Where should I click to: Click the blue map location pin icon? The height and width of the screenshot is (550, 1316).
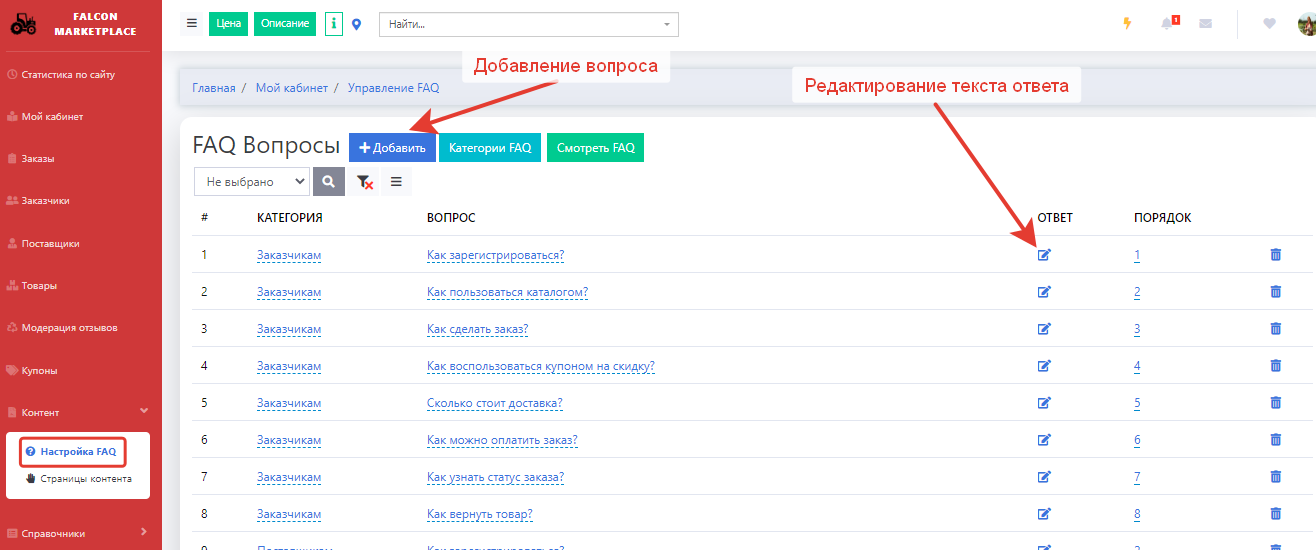357,24
